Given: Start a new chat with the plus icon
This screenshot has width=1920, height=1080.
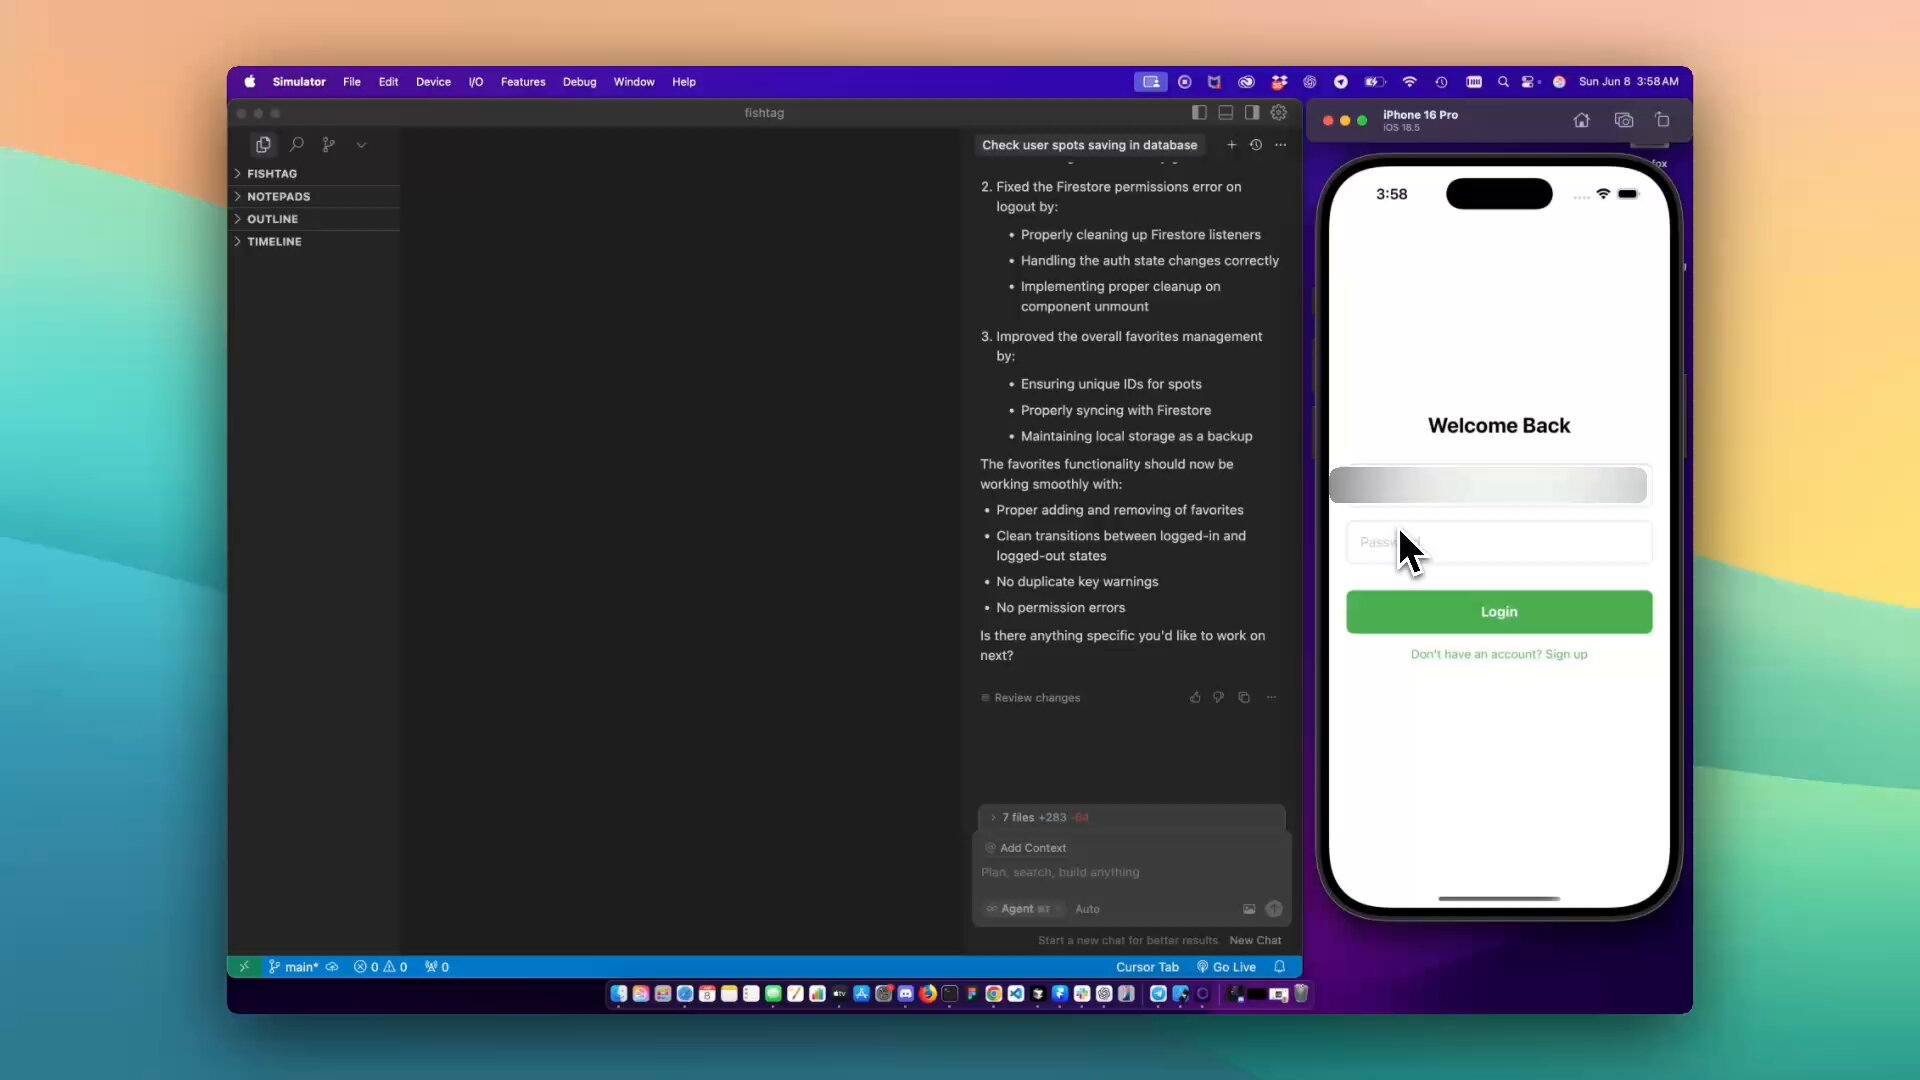Looking at the screenshot, I should 1231,145.
